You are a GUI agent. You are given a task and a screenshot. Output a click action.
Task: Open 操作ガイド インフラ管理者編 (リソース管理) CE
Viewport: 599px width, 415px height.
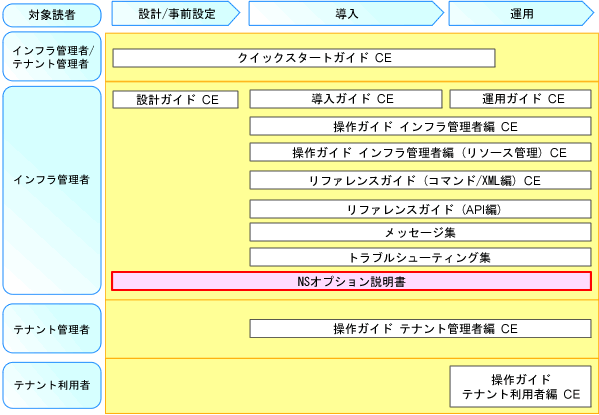pos(421,152)
